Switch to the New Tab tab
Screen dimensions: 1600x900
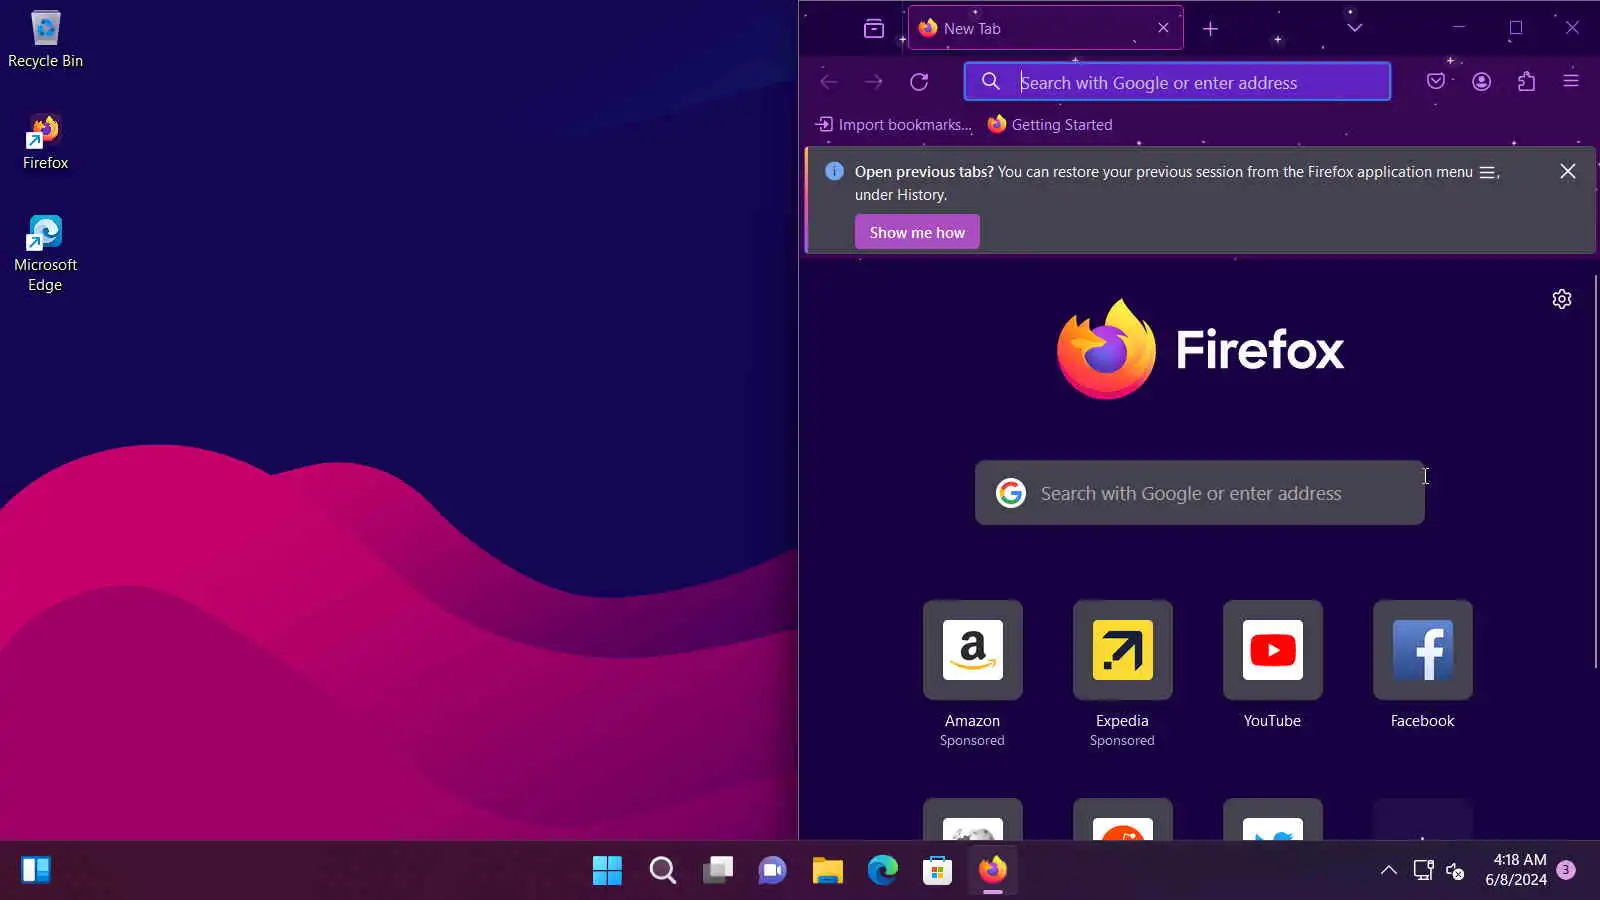(1045, 28)
